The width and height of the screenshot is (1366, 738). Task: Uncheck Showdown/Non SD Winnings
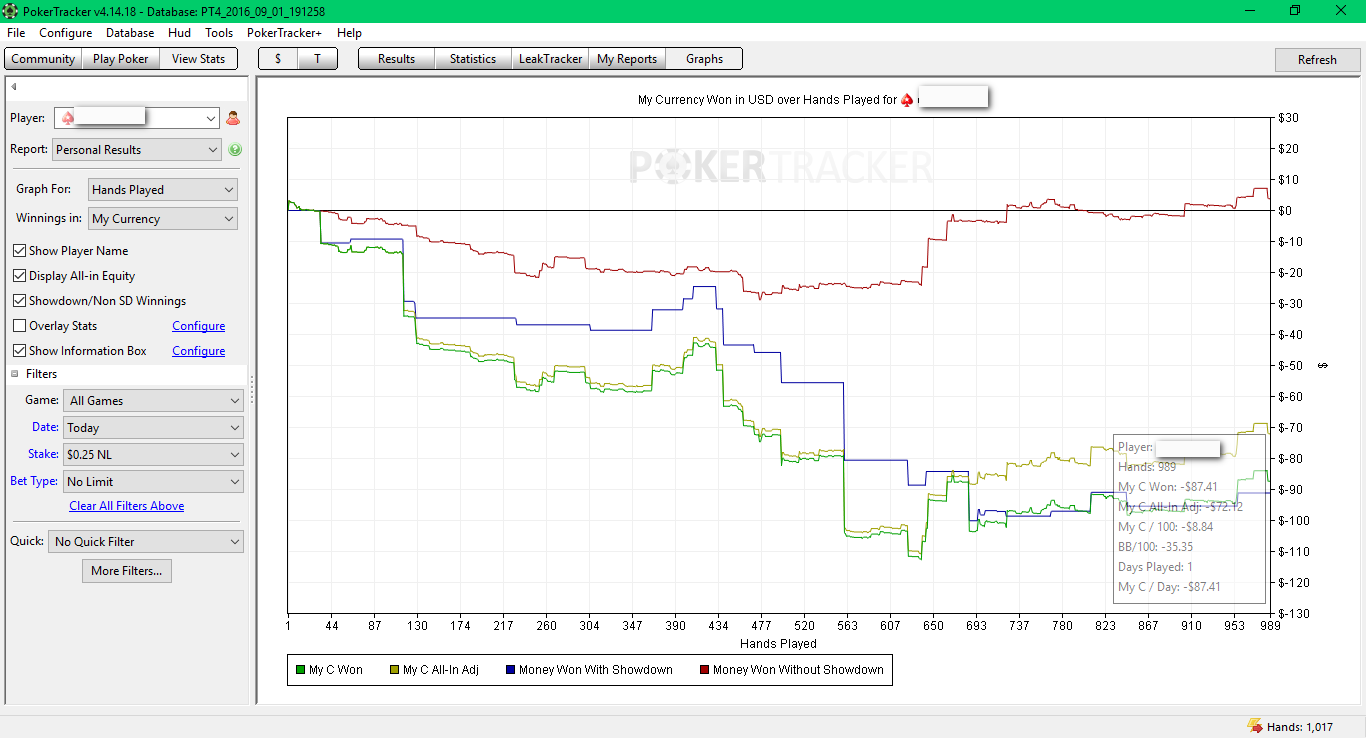point(20,301)
